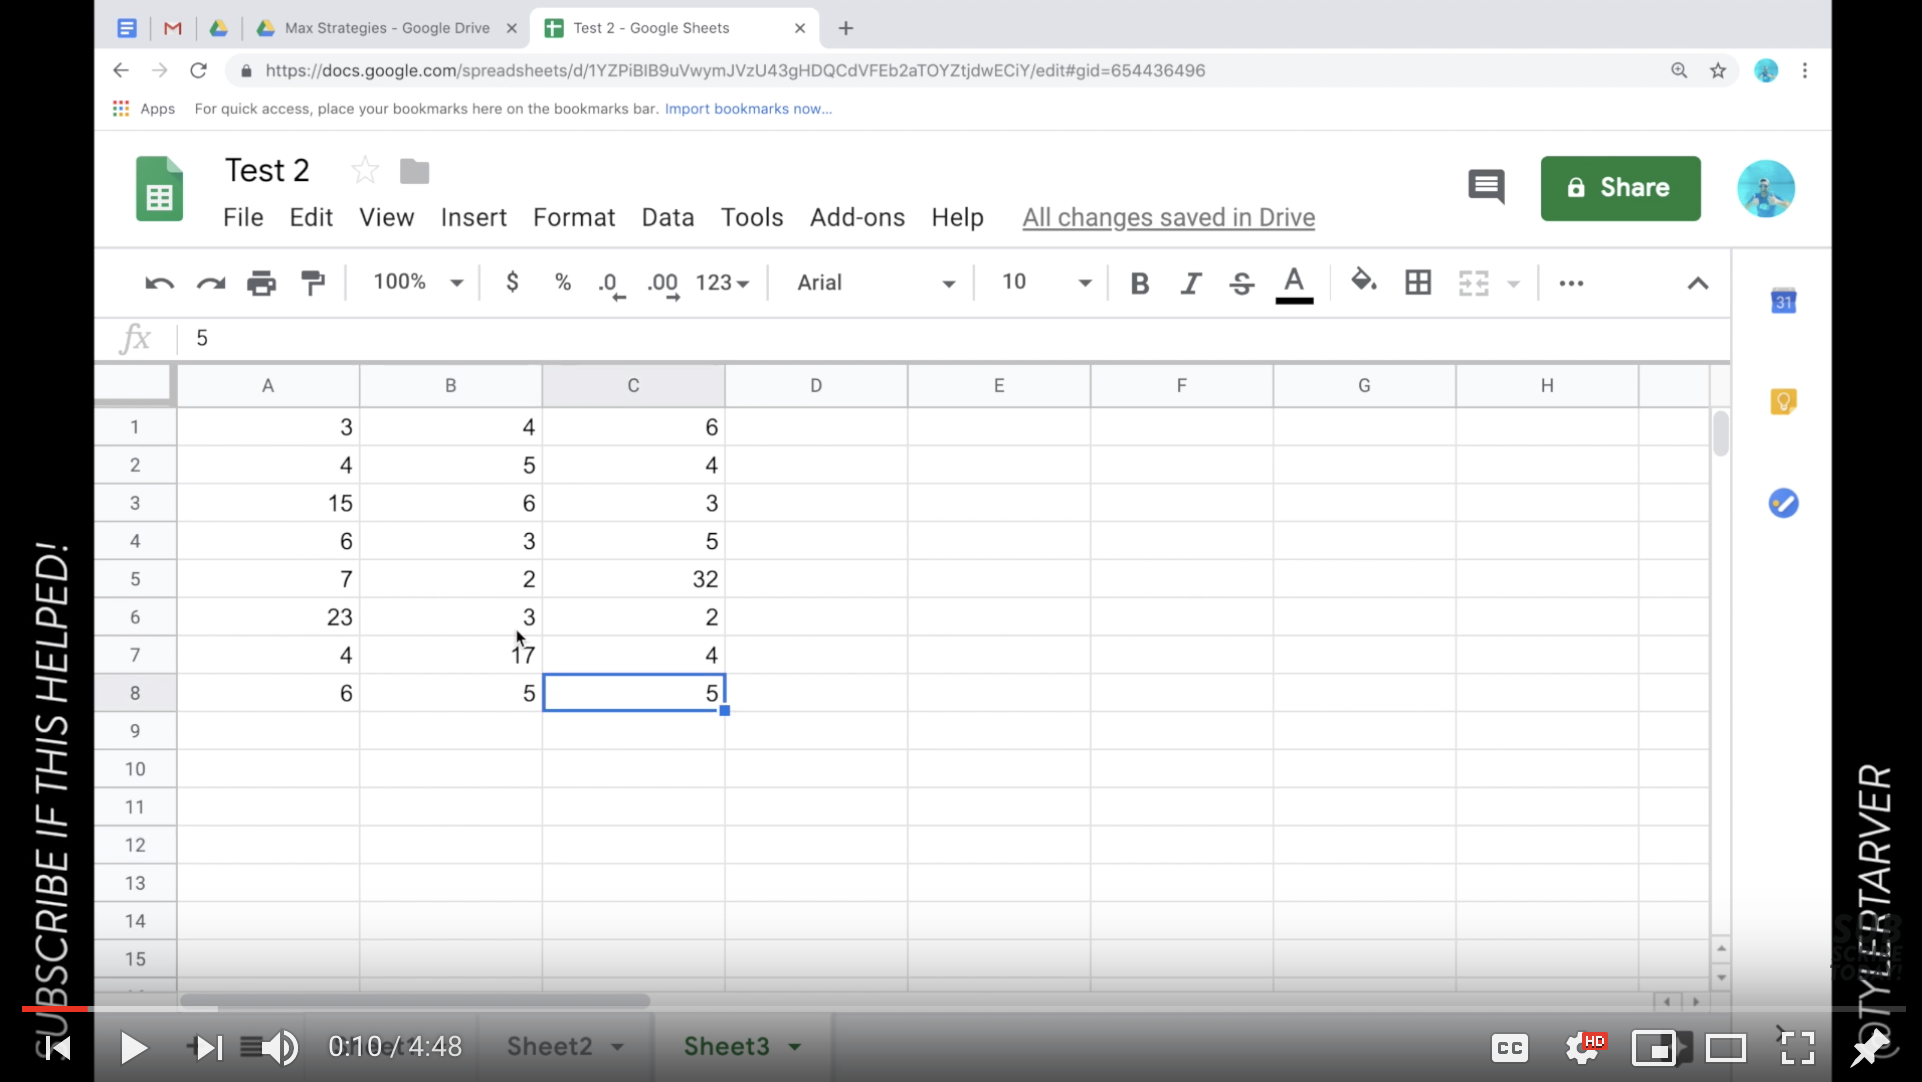This screenshot has height=1082, width=1922.
Task: Open Google Calendar side panel icon
Action: 1783,301
